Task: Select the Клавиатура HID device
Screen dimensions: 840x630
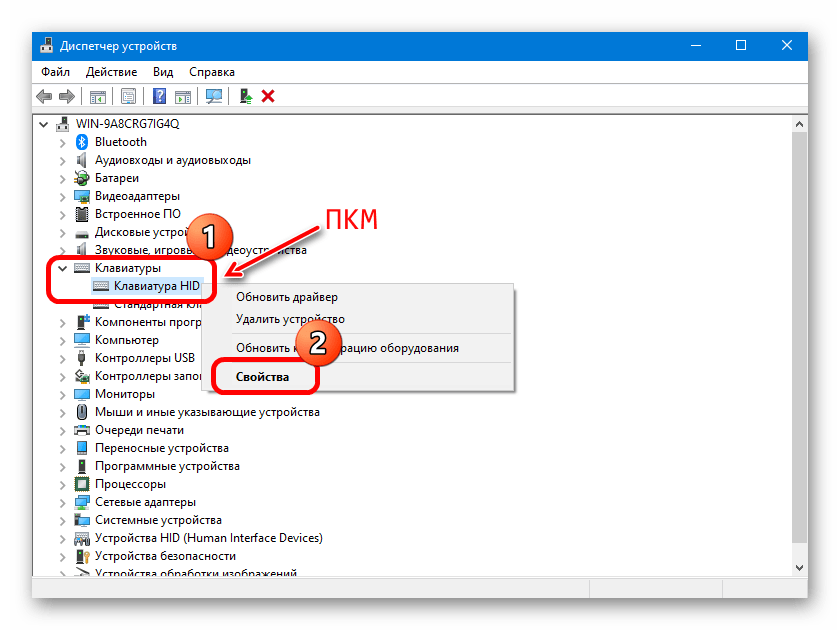Action: tap(156, 286)
